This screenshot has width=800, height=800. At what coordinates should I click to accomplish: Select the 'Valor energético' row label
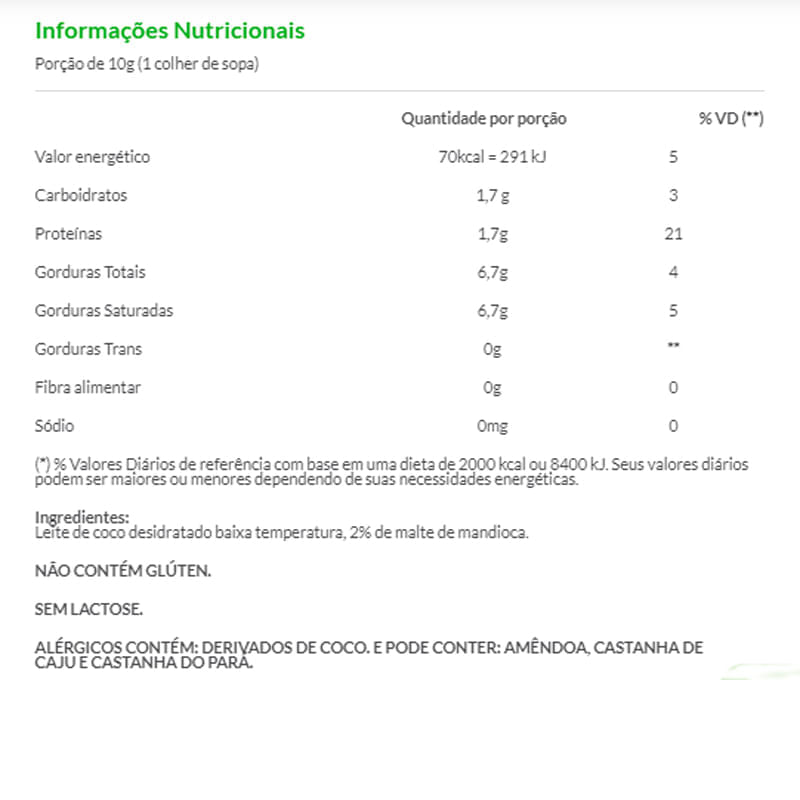point(92,157)
